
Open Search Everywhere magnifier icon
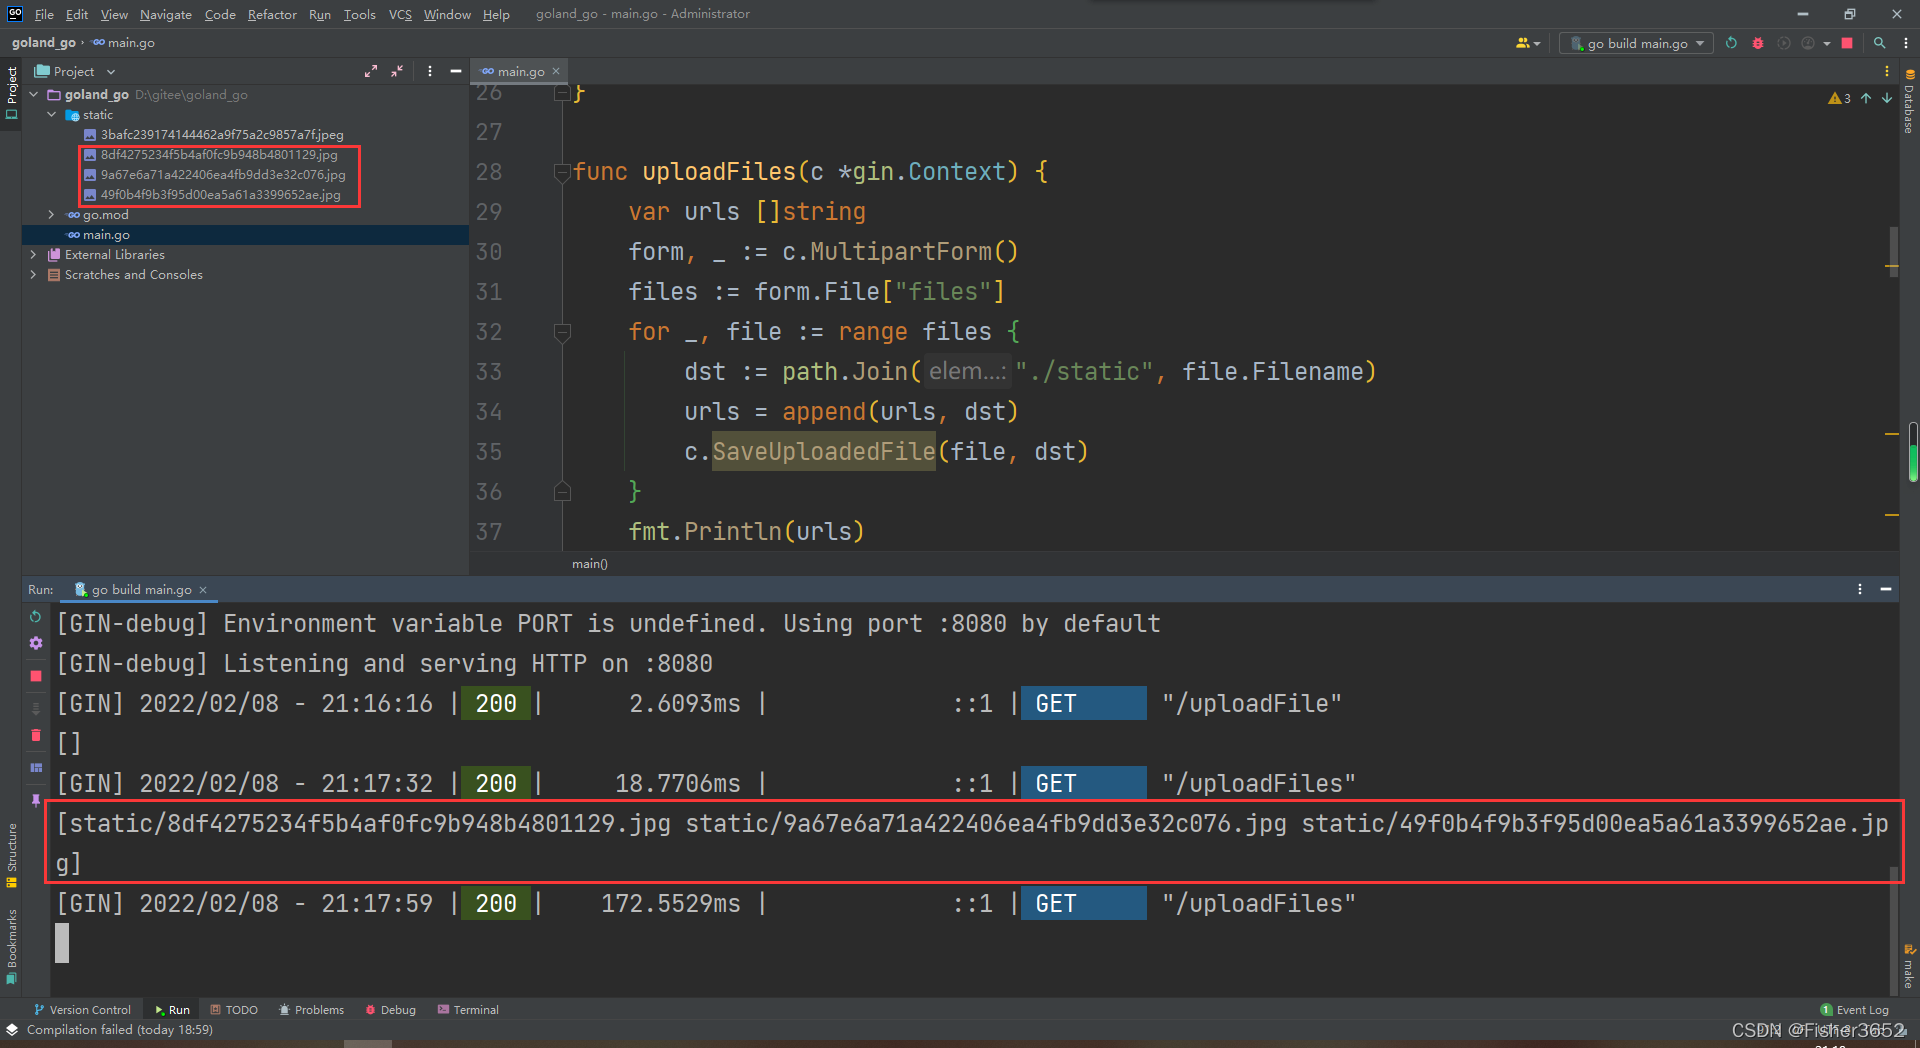click(x=1880, y=43)
